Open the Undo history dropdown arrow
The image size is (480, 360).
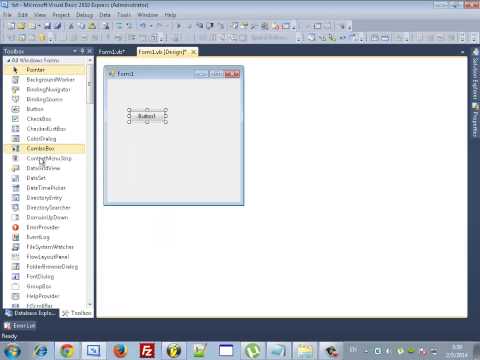[151, 26]
